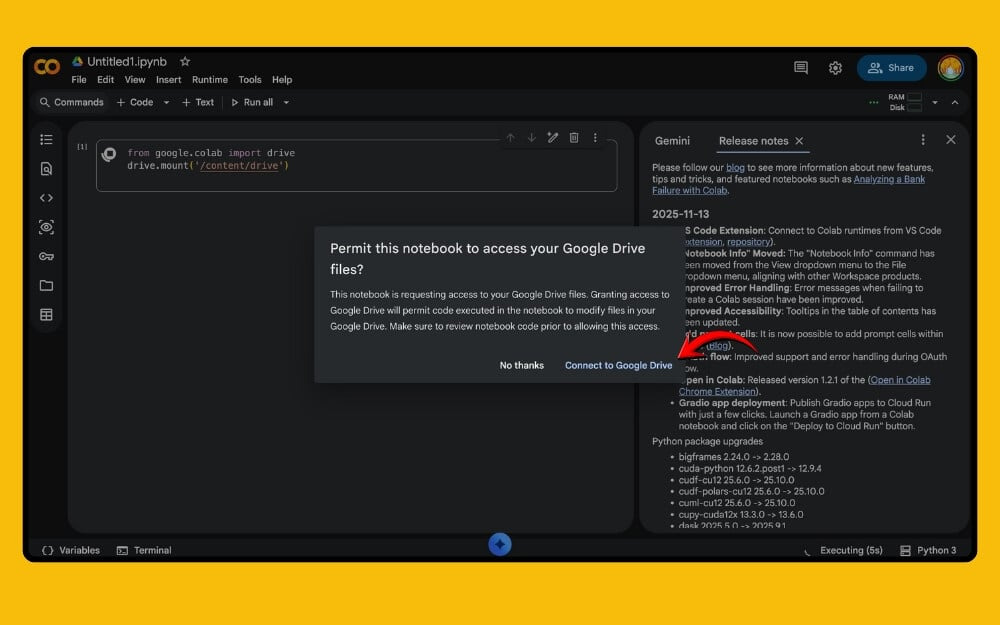
Task: Open the Variables panel
Action: [71, 550]
